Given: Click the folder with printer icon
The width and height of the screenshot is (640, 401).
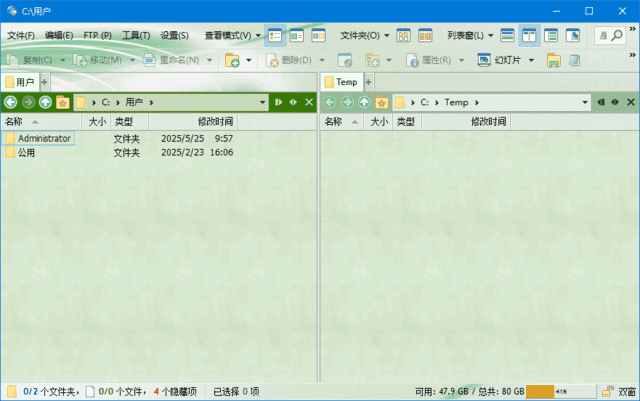Looking at the screenshot, I should point(553,60).
